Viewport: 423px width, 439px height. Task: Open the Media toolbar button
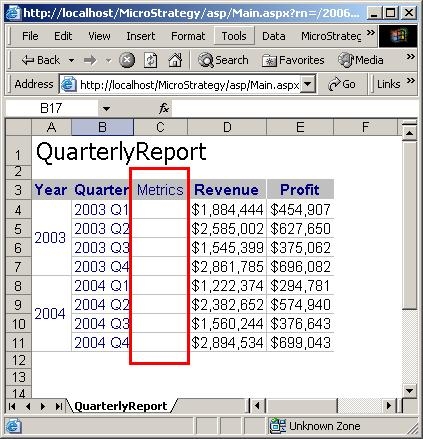pyautogui.click(x=360, y=60)
